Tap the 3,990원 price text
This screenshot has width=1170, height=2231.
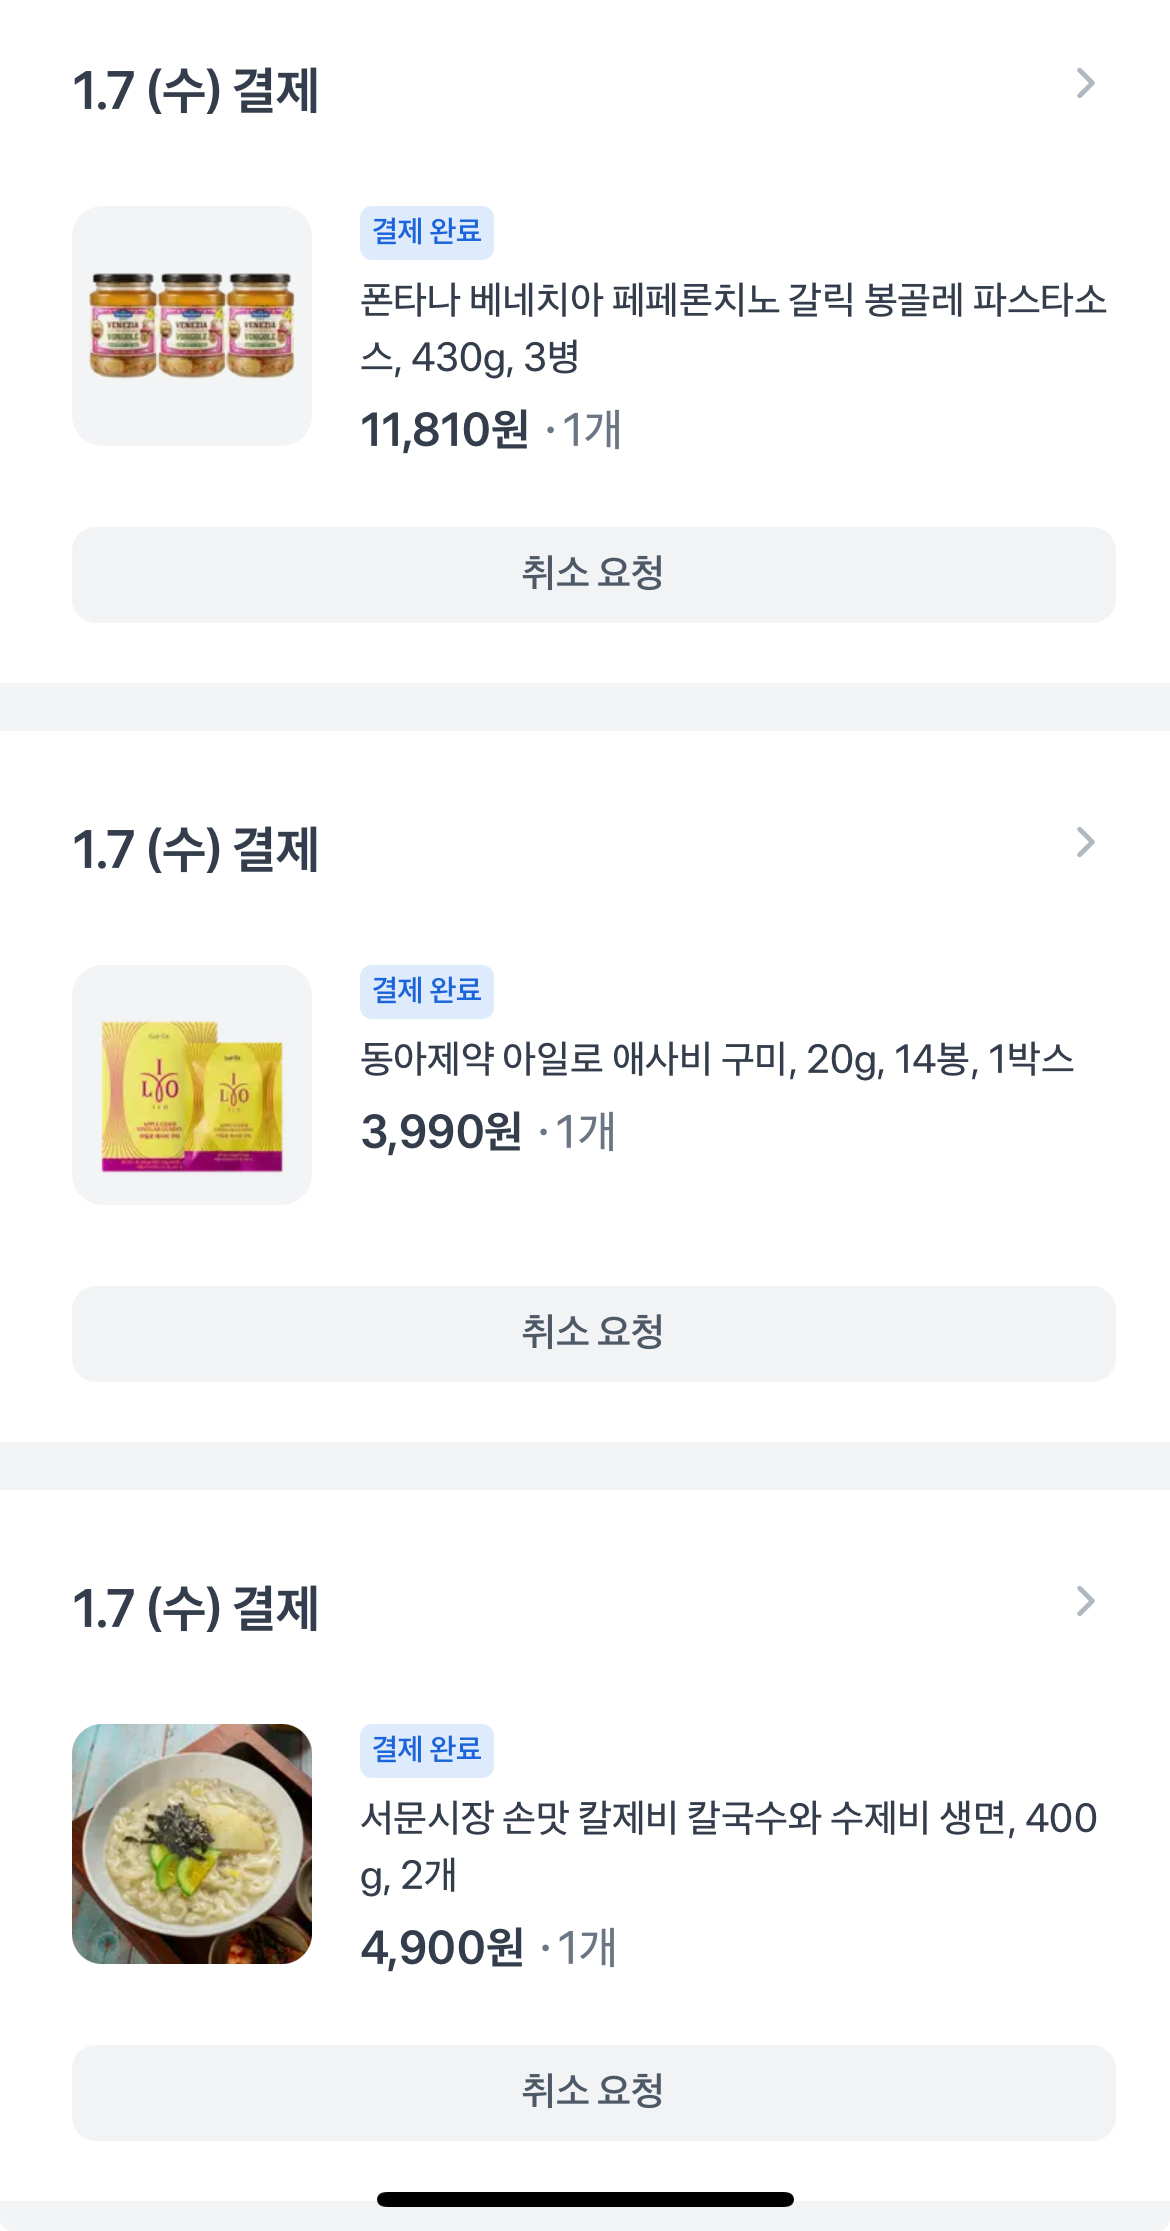[x=441, y=1132]
